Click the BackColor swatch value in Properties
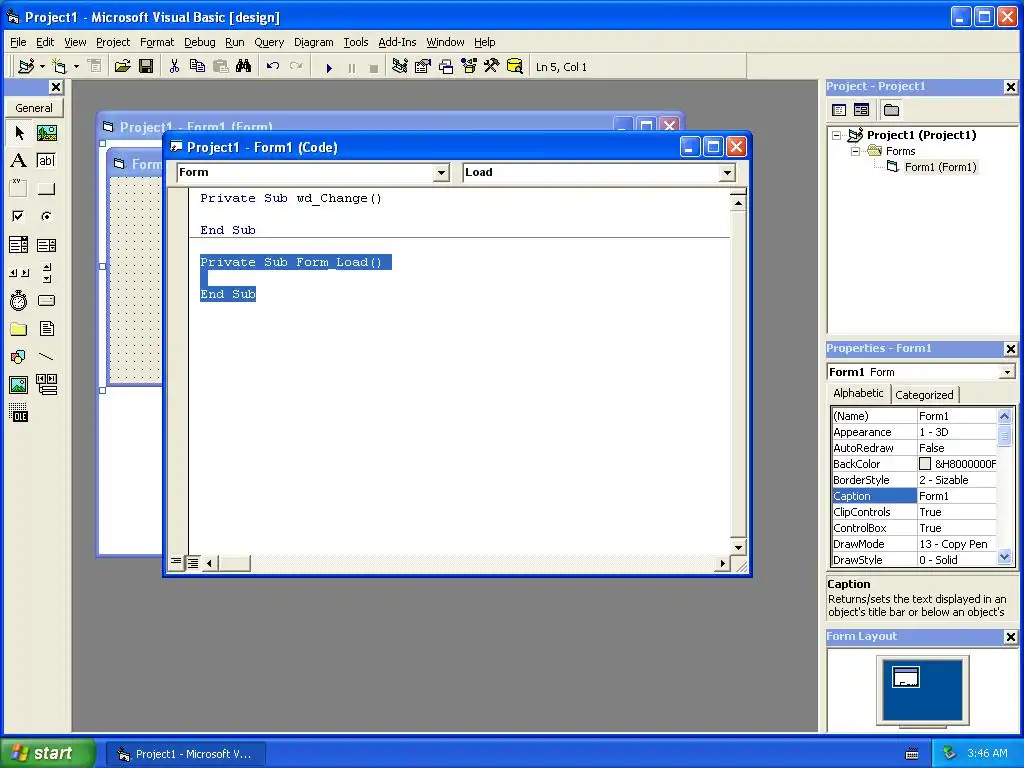This screenshot has height=768, width=1024. 925,464
